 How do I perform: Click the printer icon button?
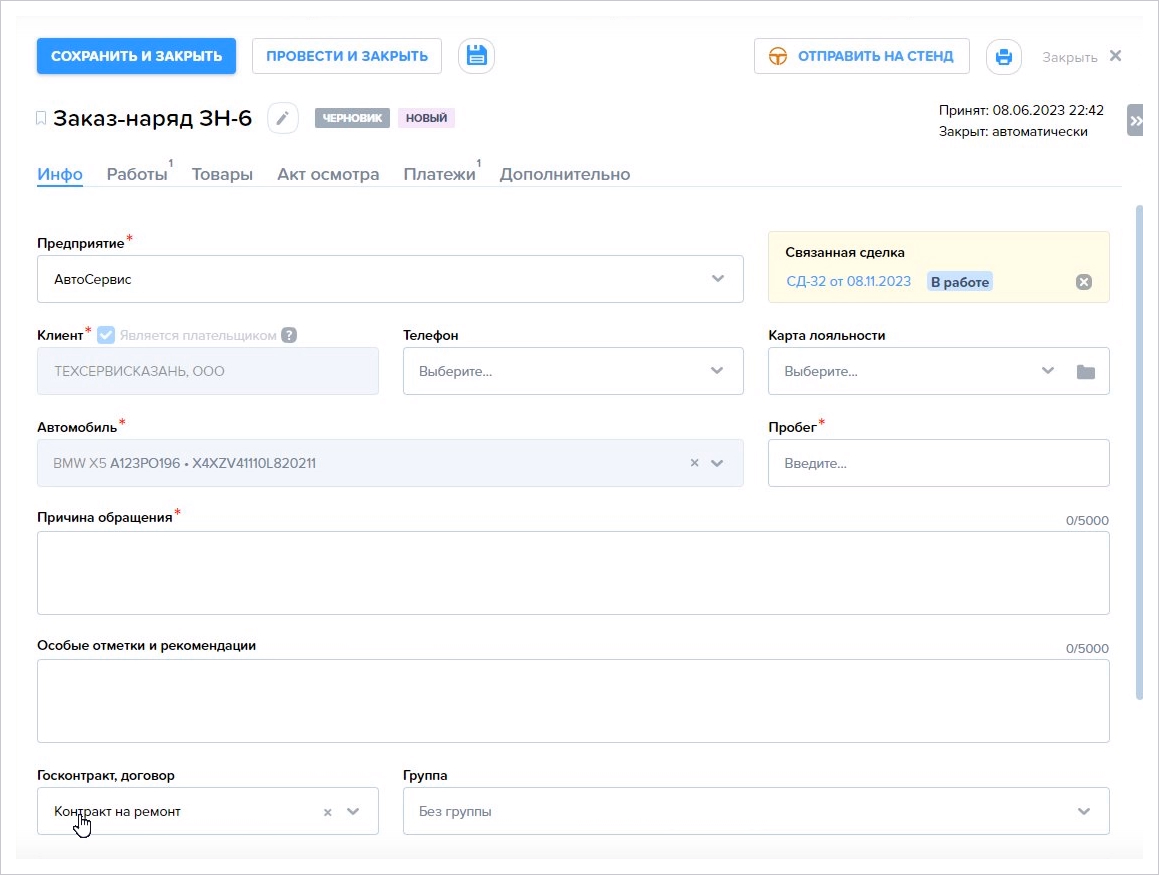coord(1004,57)
